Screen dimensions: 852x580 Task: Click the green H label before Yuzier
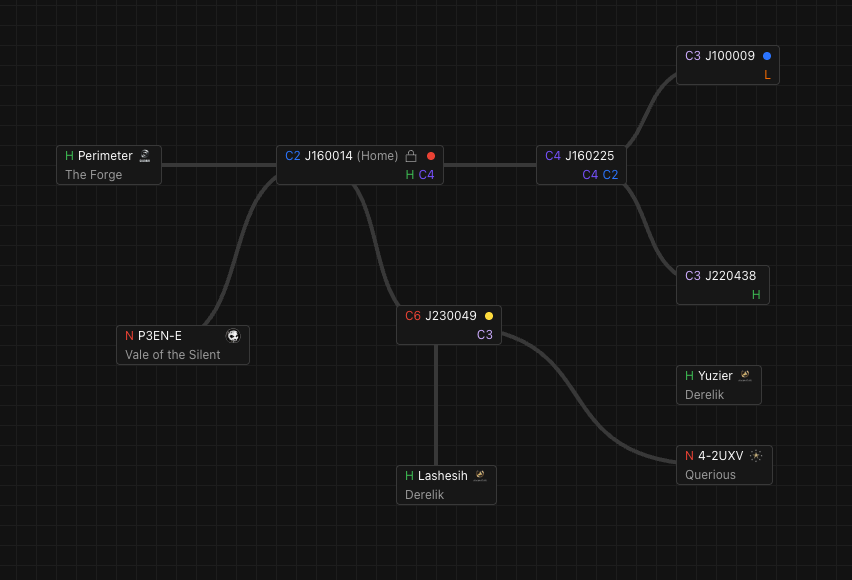pos(689,376)
